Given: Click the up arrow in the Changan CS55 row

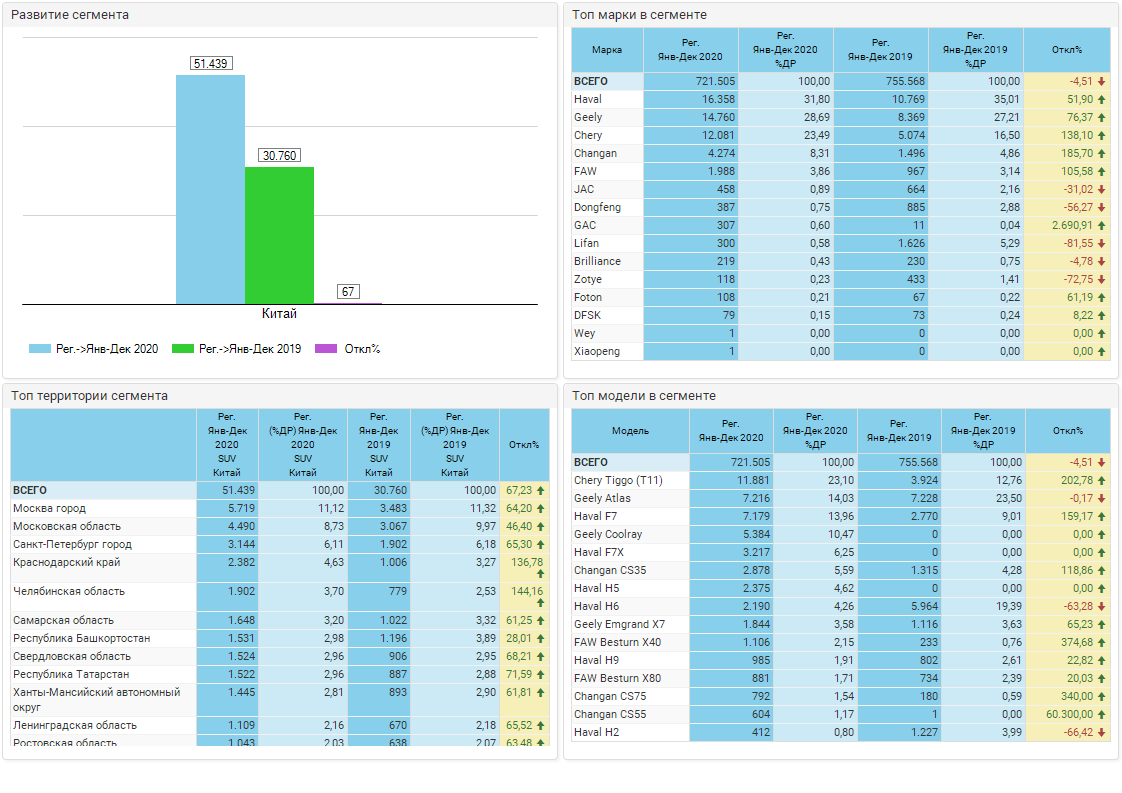Looking at the screenshot, I should pos(1101,714).
